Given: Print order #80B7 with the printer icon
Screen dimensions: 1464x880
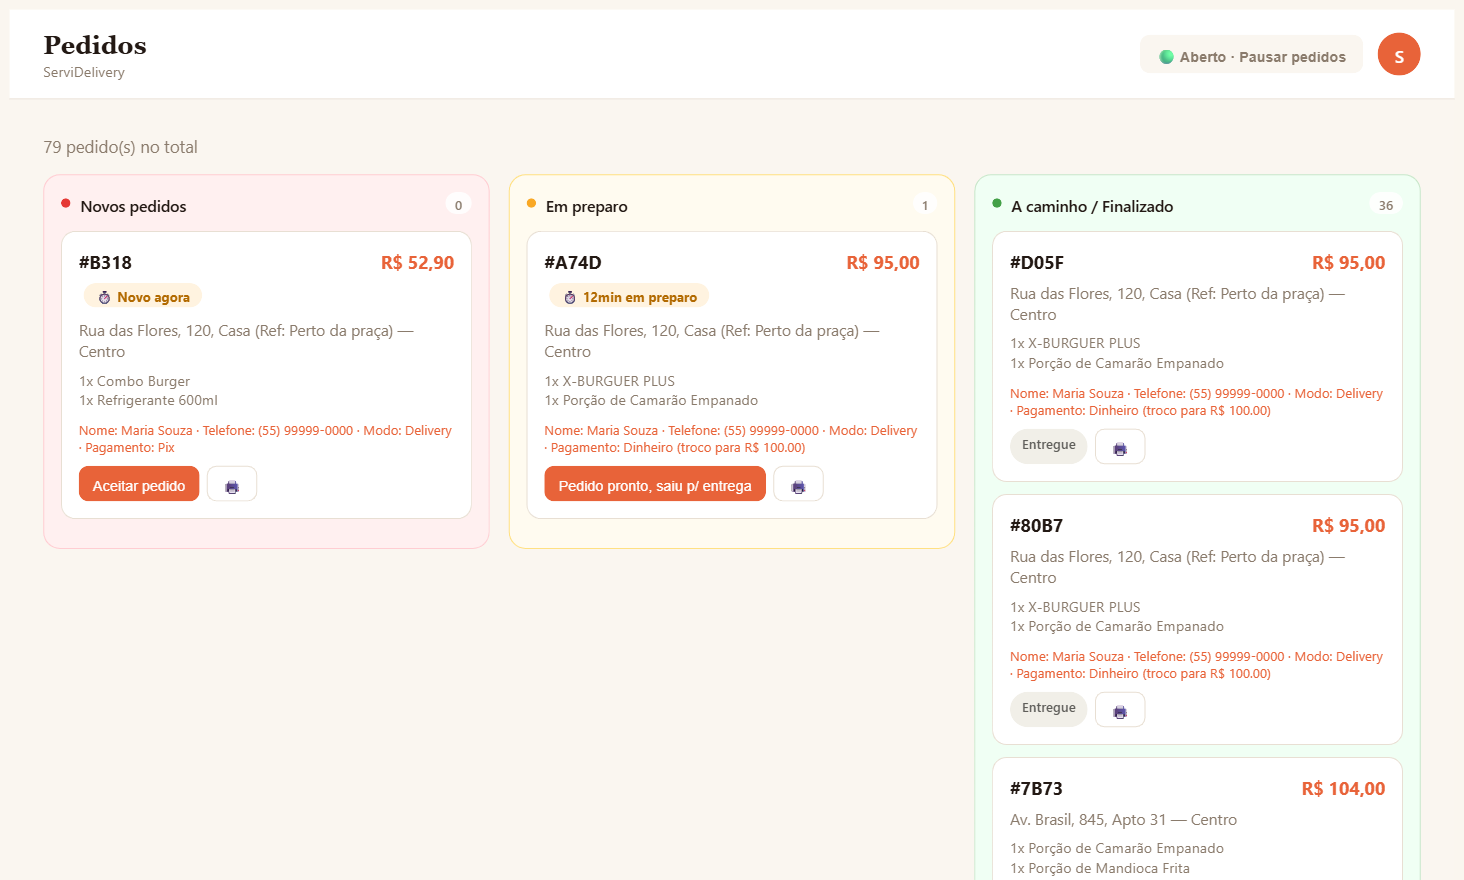Looking at the screenshot, I should coord(1120,709).
